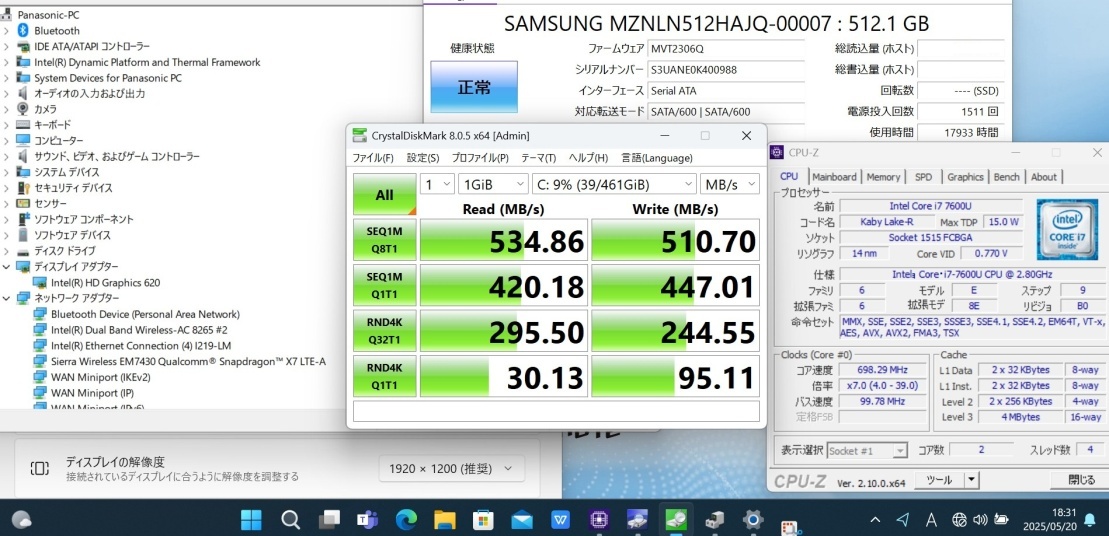Viewport: 1109px width, 536px height.
Task: Expand the カメラ node in Device Manager
Action: coord(6,110)
